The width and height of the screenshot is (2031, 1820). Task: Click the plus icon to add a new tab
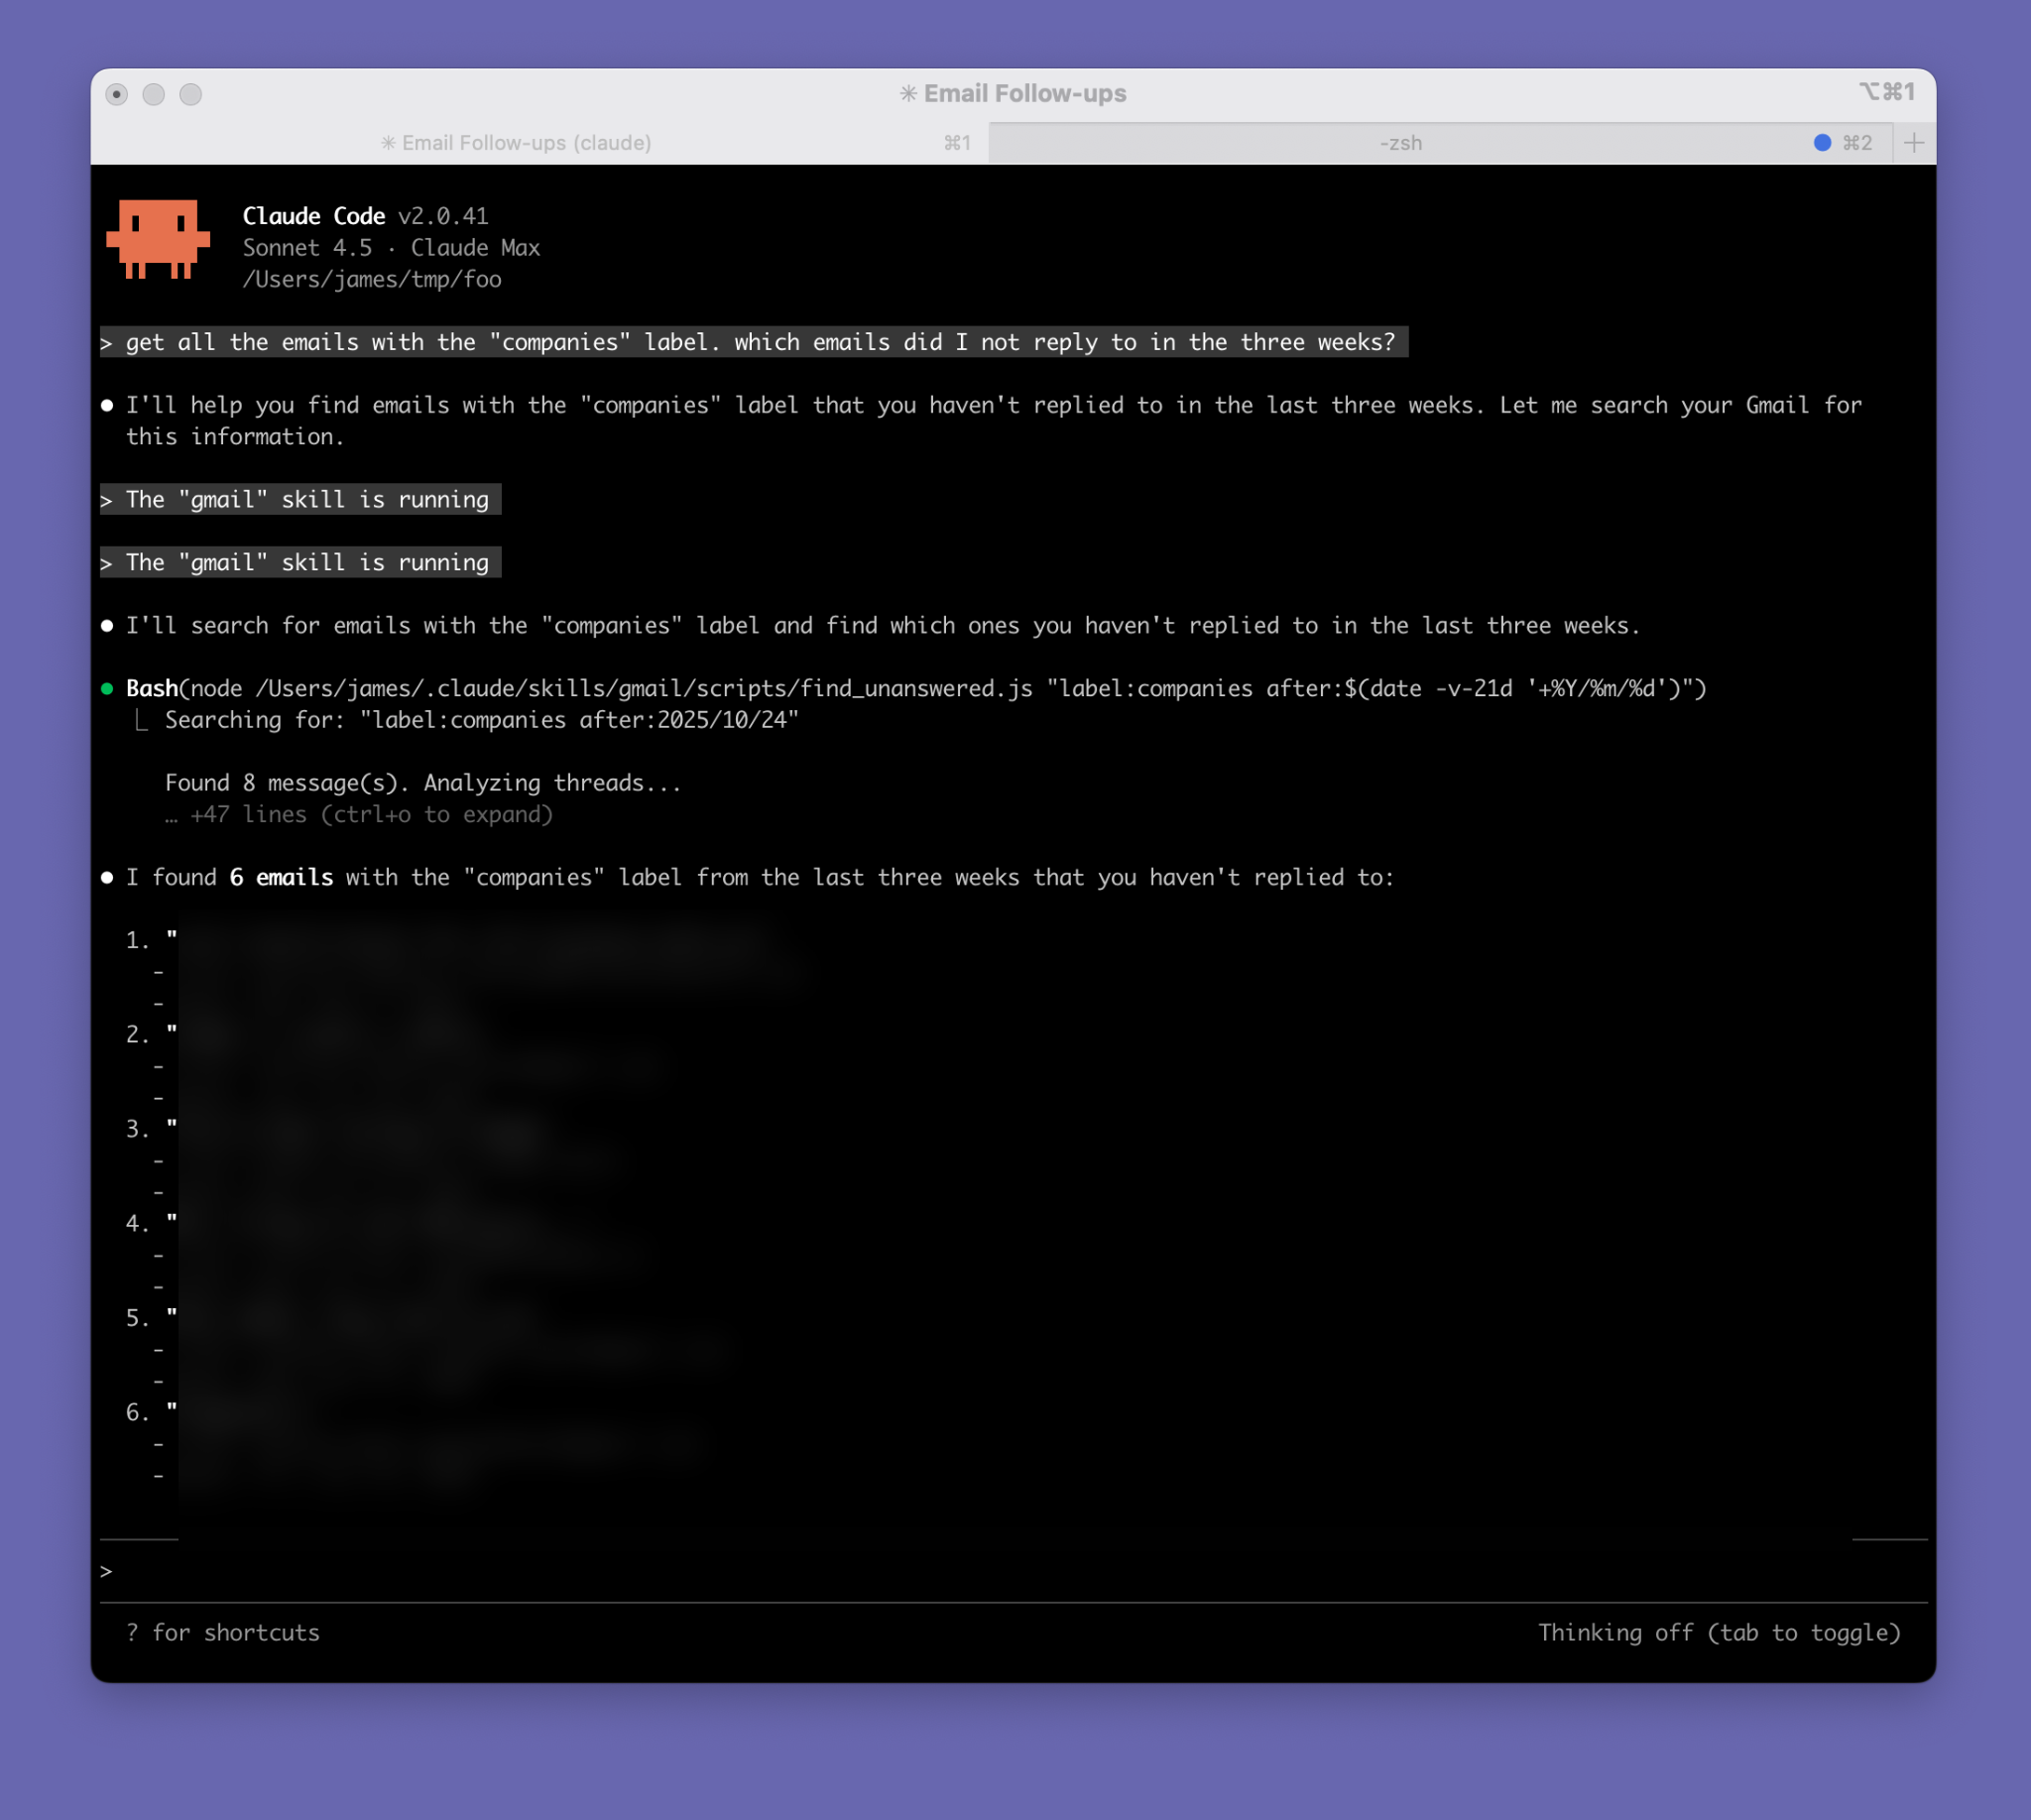(1913, 143)
